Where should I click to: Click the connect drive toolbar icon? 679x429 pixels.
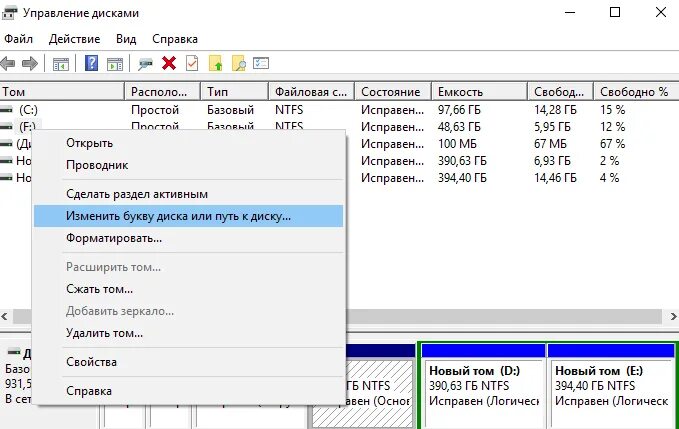[x=146, y=64]
